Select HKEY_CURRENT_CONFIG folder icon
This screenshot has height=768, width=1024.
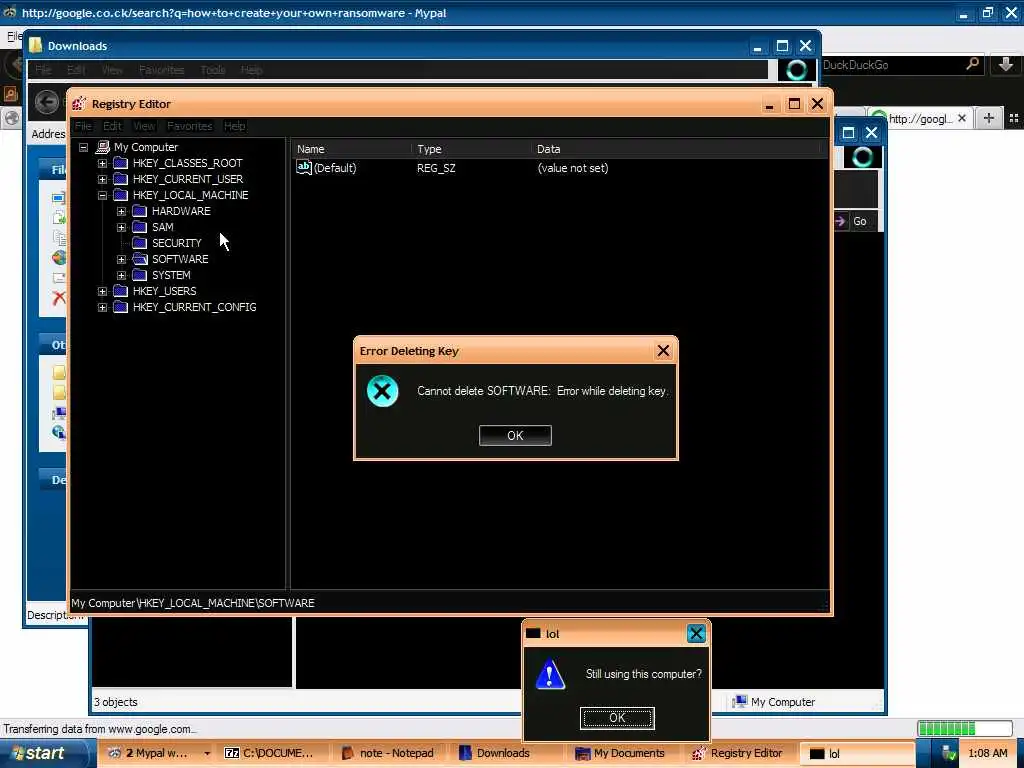tap(120, 306)
